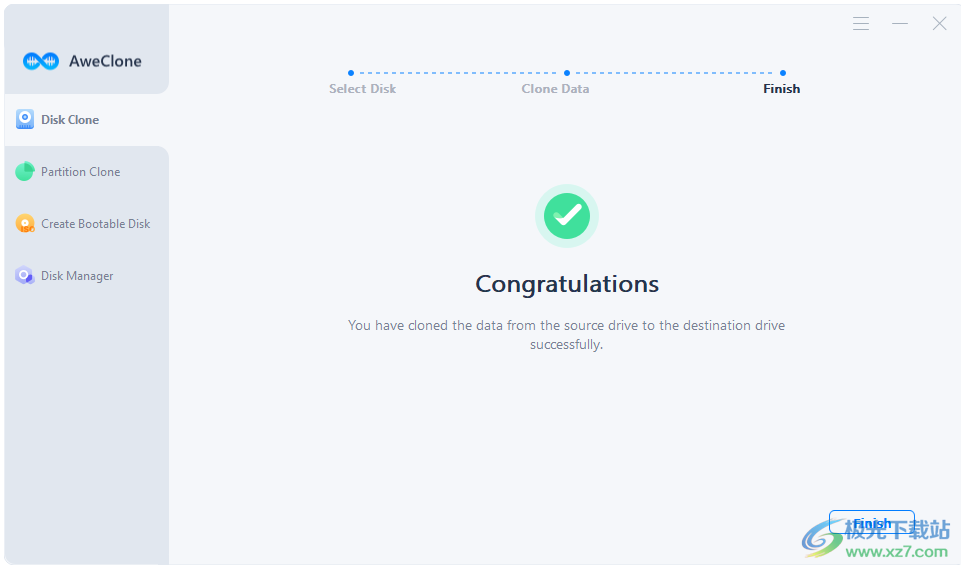Click the Select Disk step label

click(362, 89)
